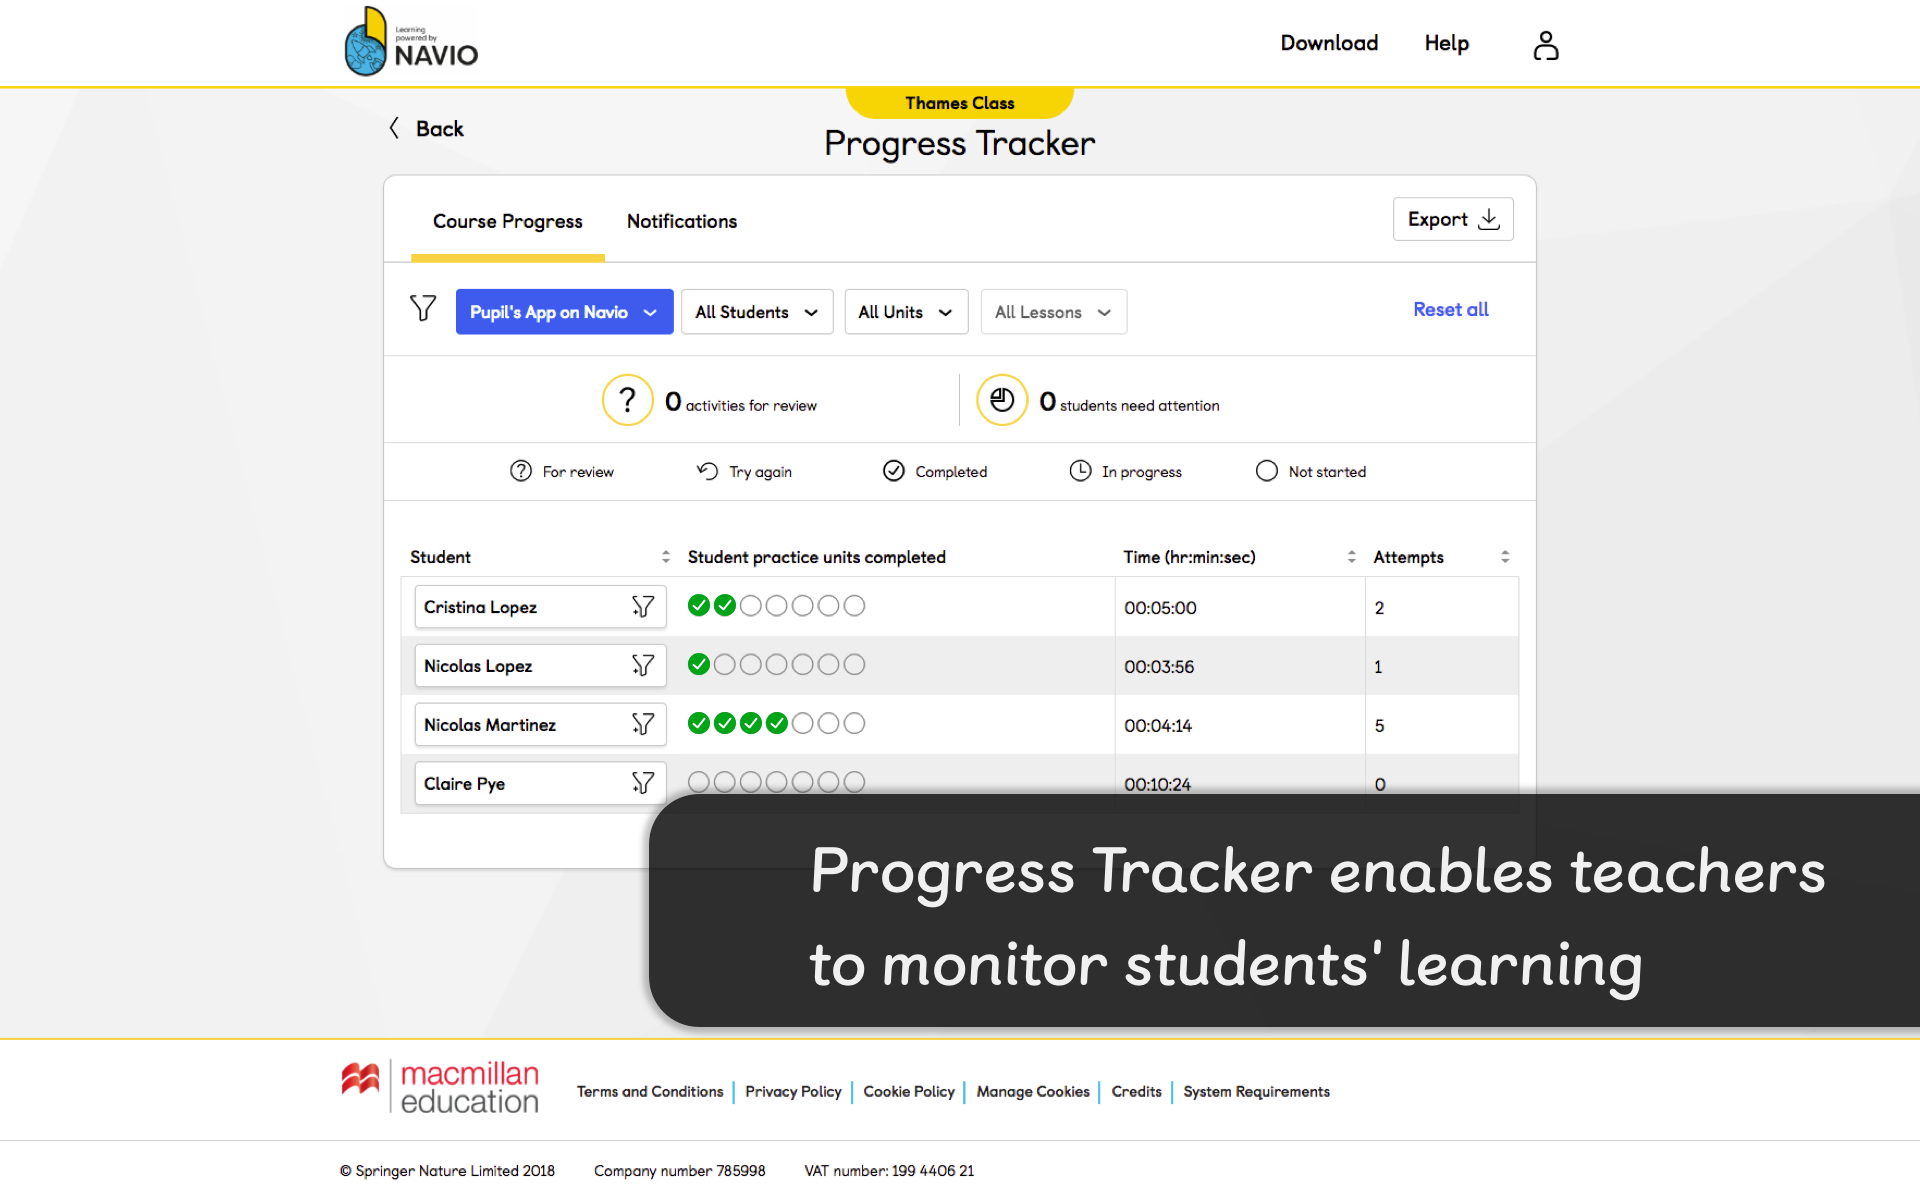
Task: Click the Try again legend icon
Action: [708, 471]
